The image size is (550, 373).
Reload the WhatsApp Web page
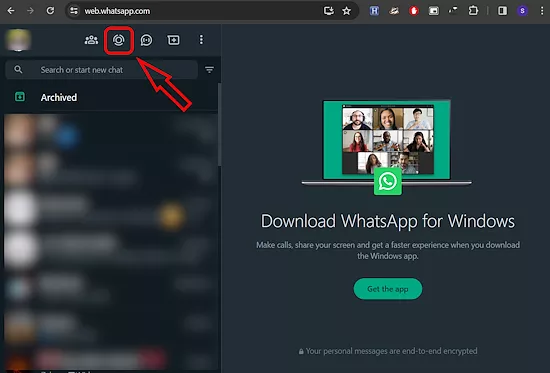point(51,11)
